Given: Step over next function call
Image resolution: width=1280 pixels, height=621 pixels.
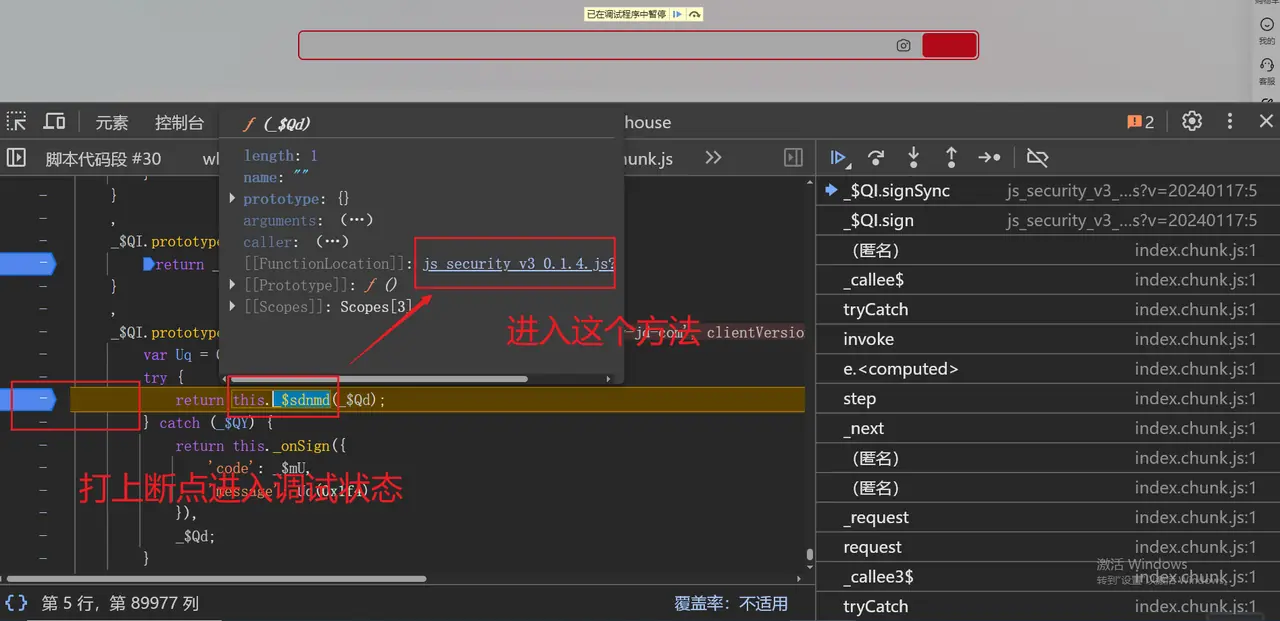Looking at the screenshot, I should [876, 158].
